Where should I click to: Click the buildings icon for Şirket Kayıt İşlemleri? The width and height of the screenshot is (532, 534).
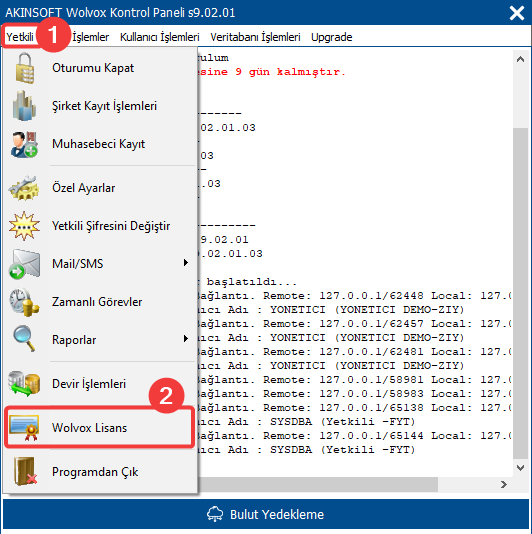pos(24,106)
